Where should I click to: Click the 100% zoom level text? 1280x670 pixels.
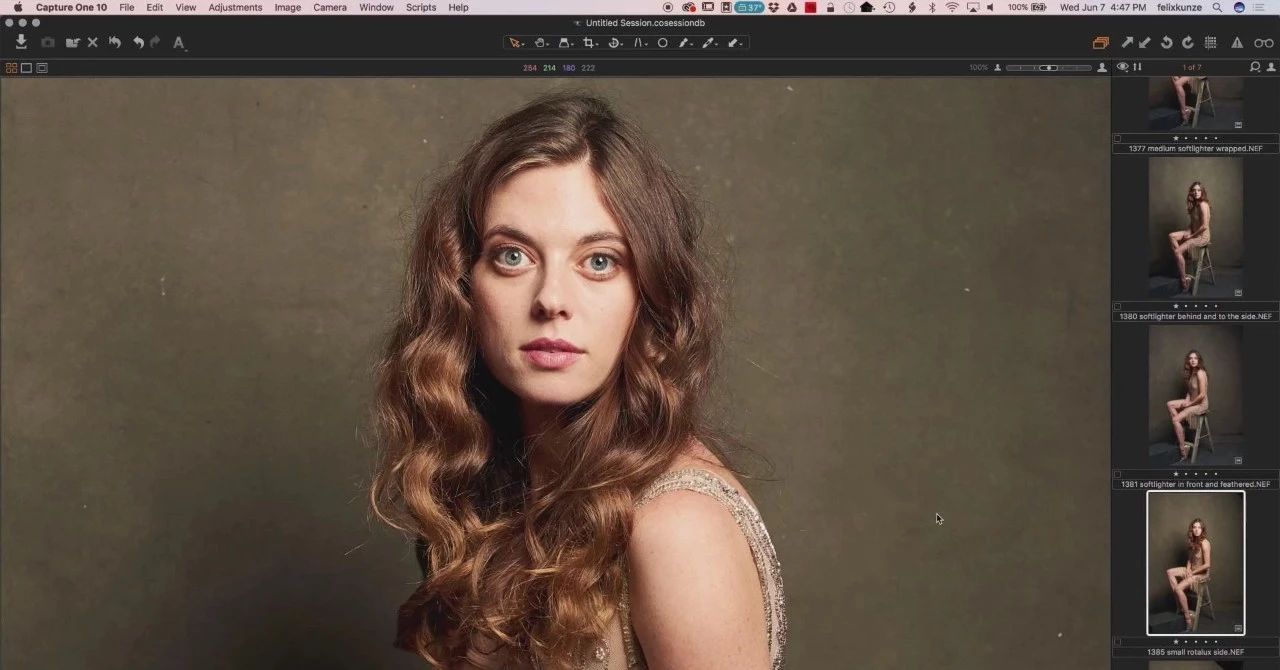click(x=979, y=68)
